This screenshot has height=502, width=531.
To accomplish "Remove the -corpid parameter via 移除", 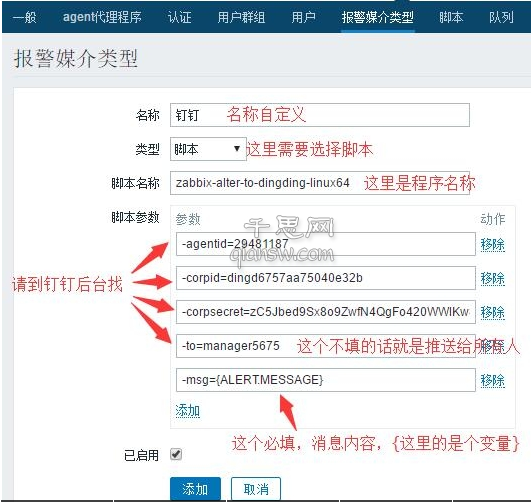I will coord(493,278).
